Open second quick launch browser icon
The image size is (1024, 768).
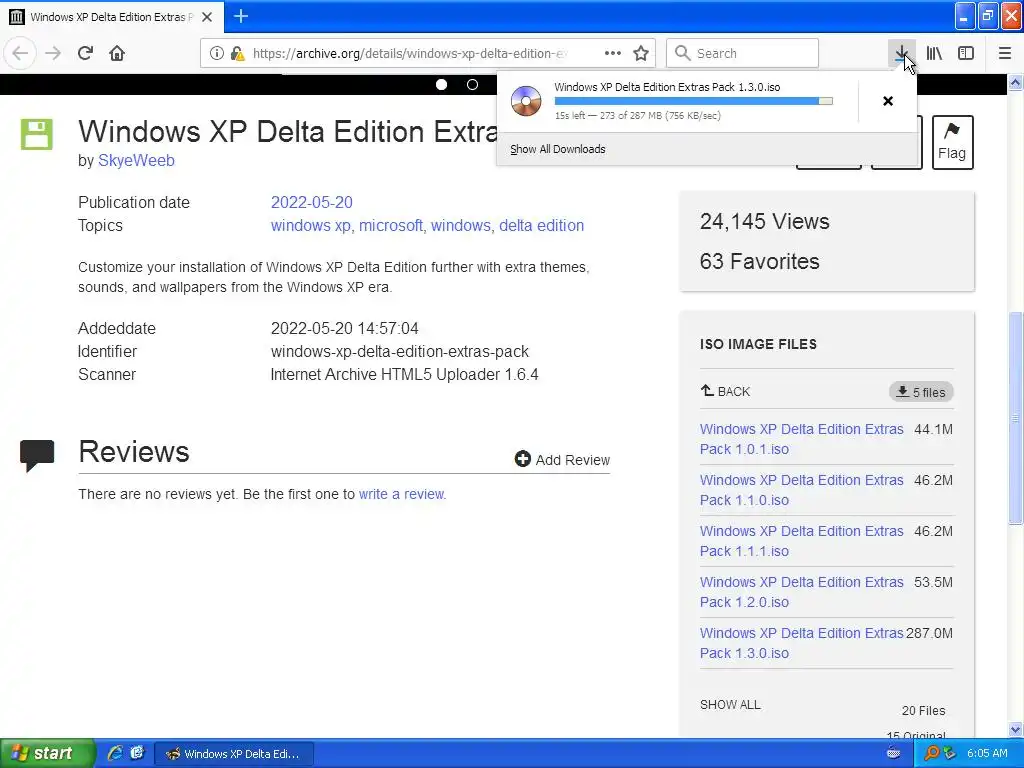coord(137,753)
